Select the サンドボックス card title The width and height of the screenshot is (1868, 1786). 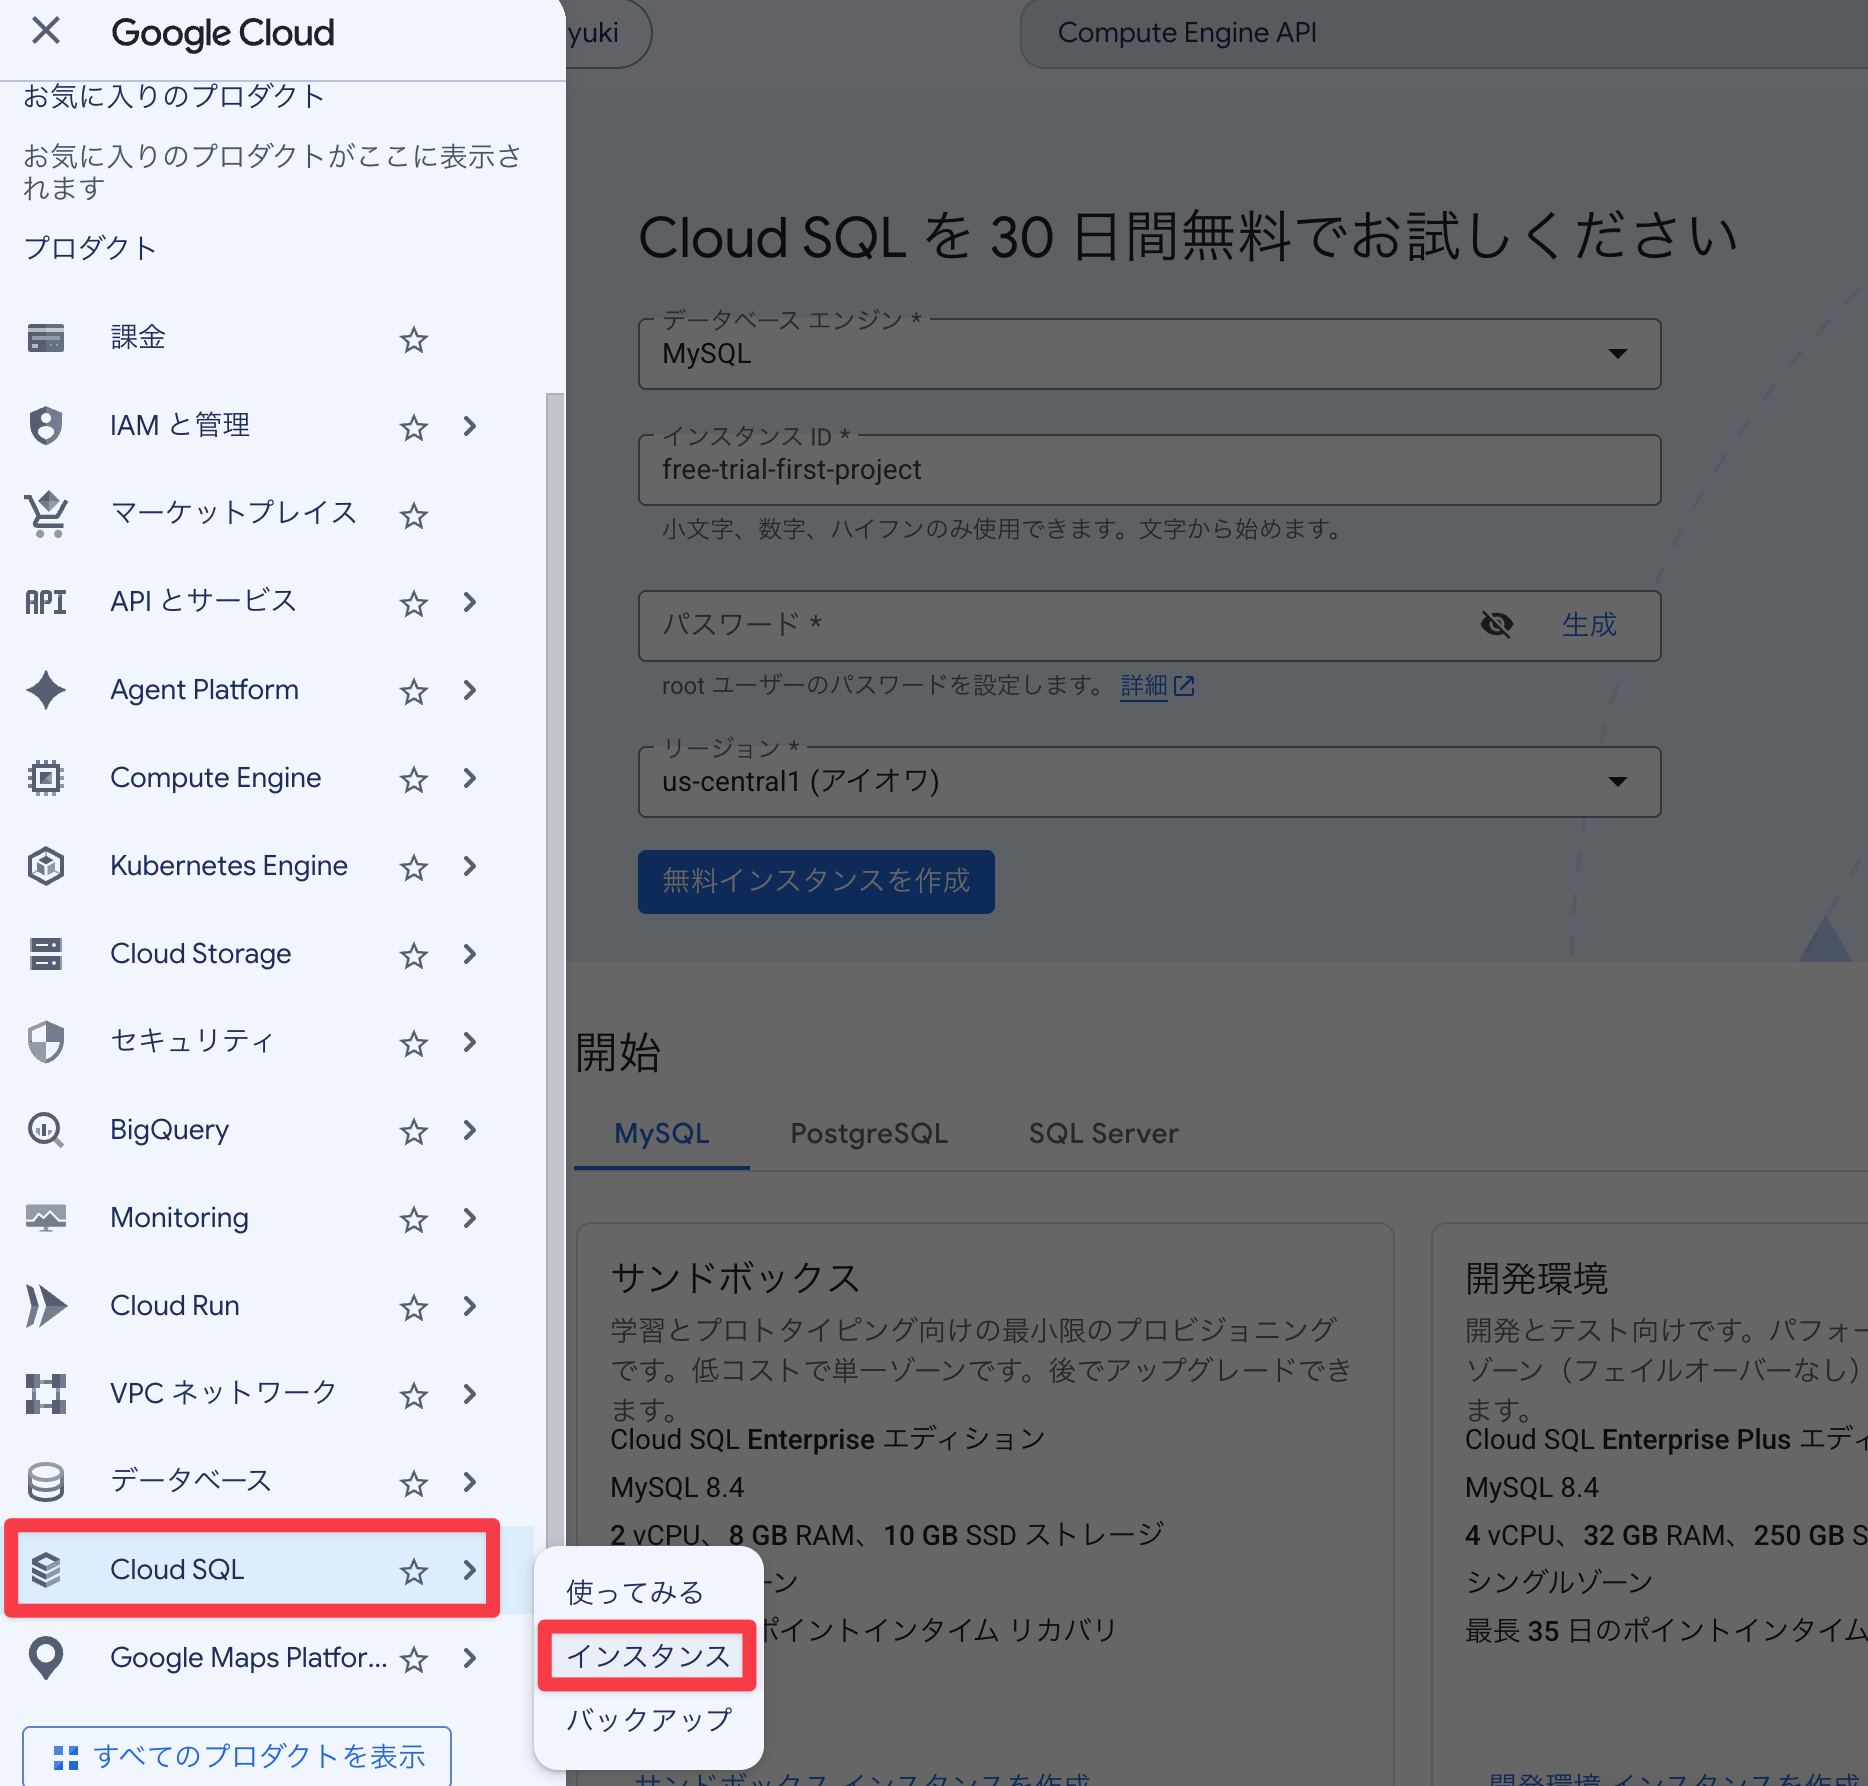[735, 1278]
